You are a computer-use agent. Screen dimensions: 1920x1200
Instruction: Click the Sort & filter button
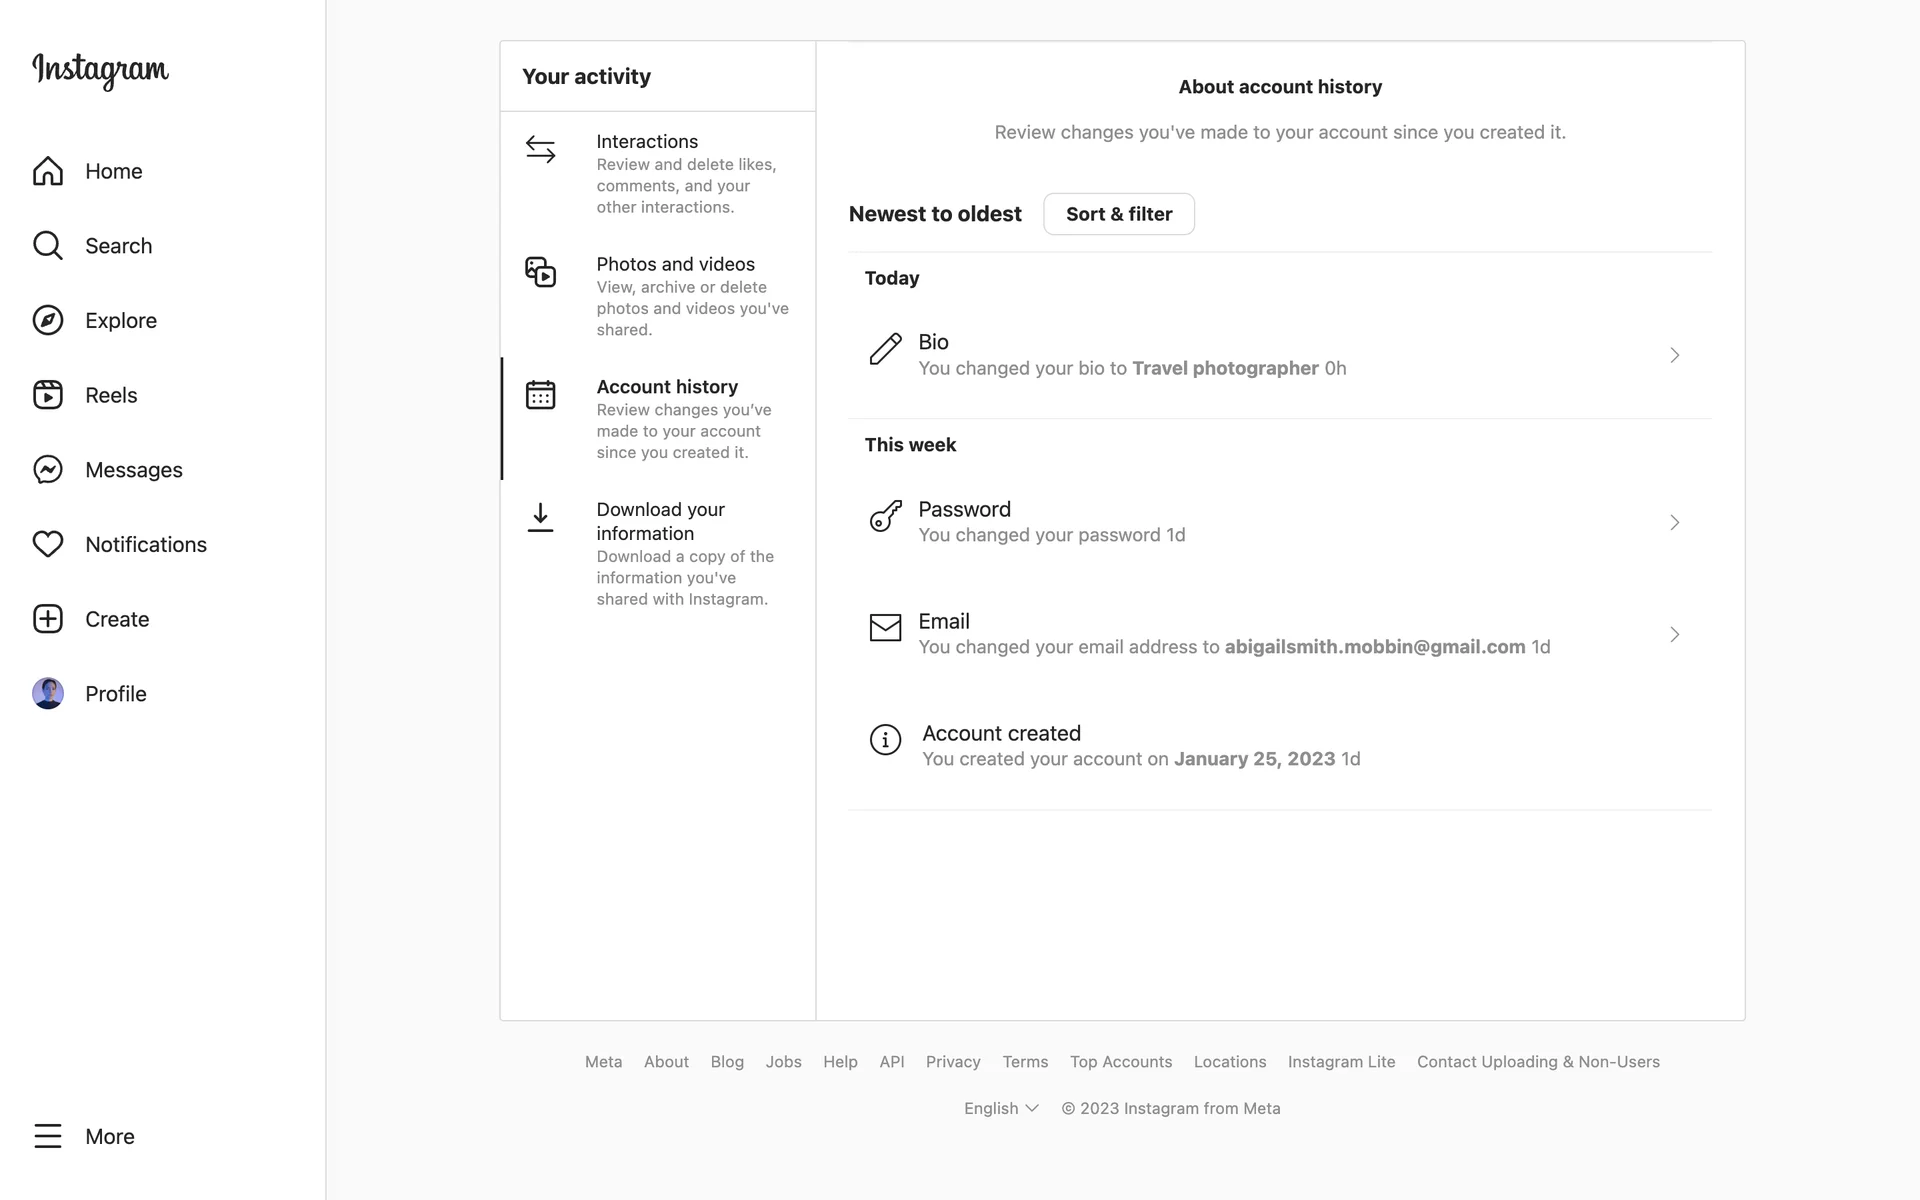pos(1119,214)
